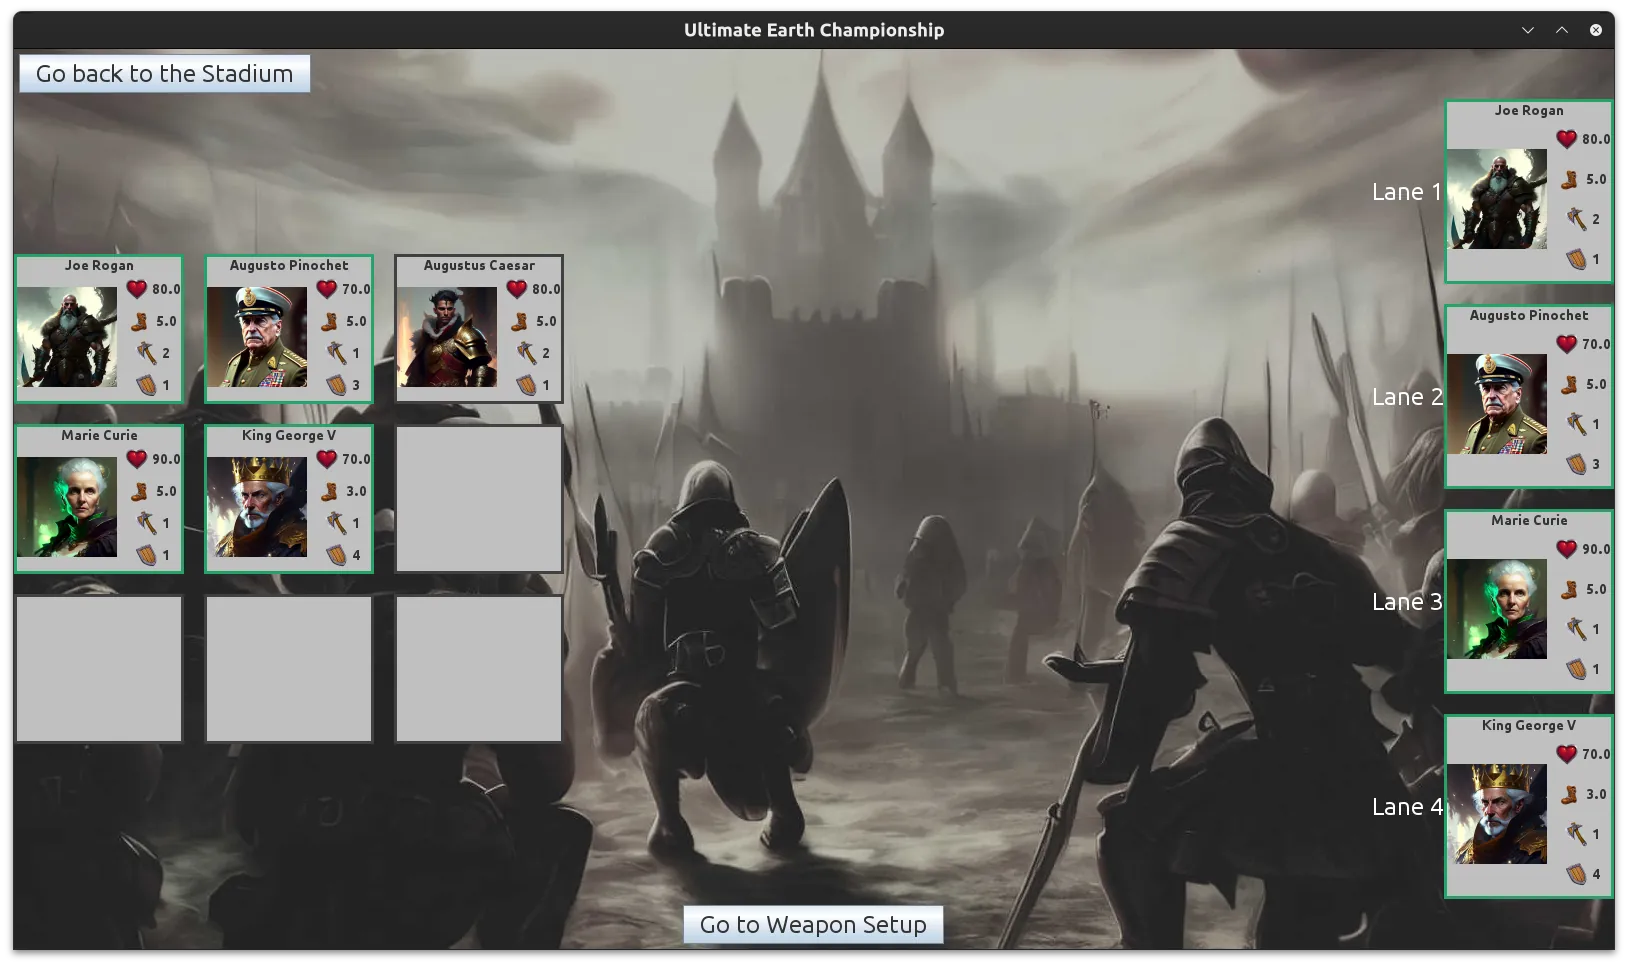Click the axe attack icon on Augustus Caesar's card

pos(524,353)
